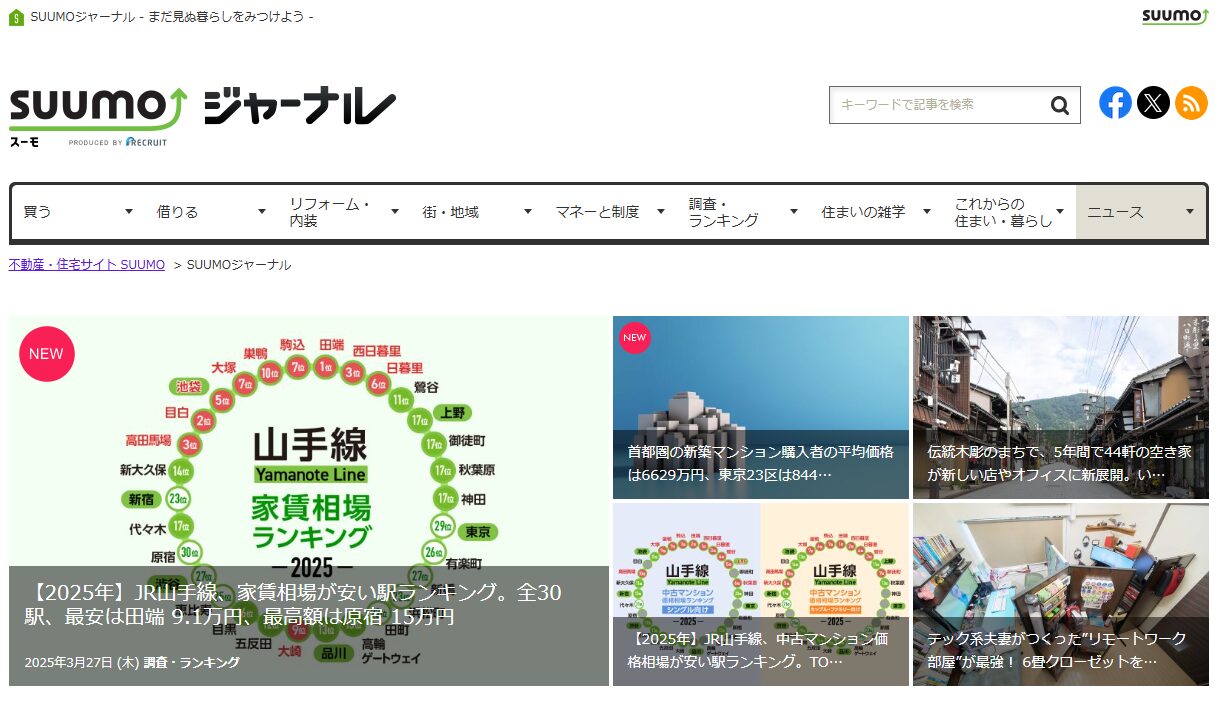1230x705 pixels.
Task: Open the 街・地域 menu
Action: pyautogui.click(x=477, y=212)
